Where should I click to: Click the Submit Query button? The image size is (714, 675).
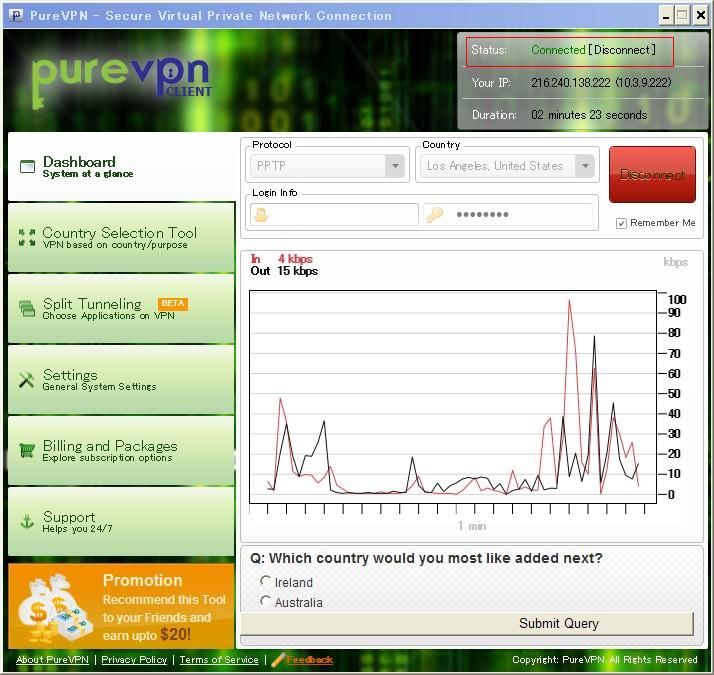click(467, 624)
